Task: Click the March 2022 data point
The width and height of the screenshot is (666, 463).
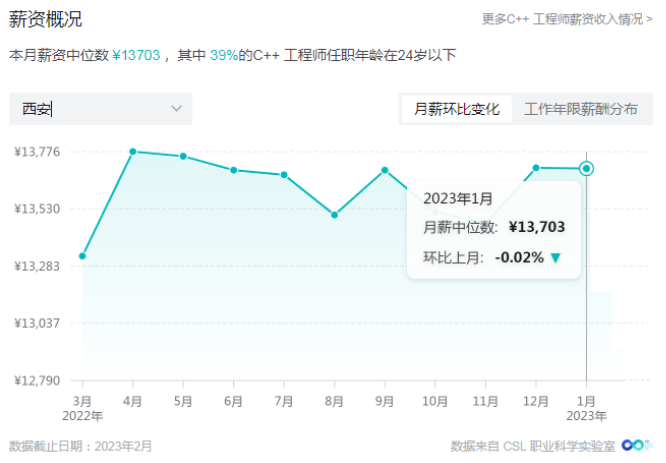Action: tap(82, 256)
